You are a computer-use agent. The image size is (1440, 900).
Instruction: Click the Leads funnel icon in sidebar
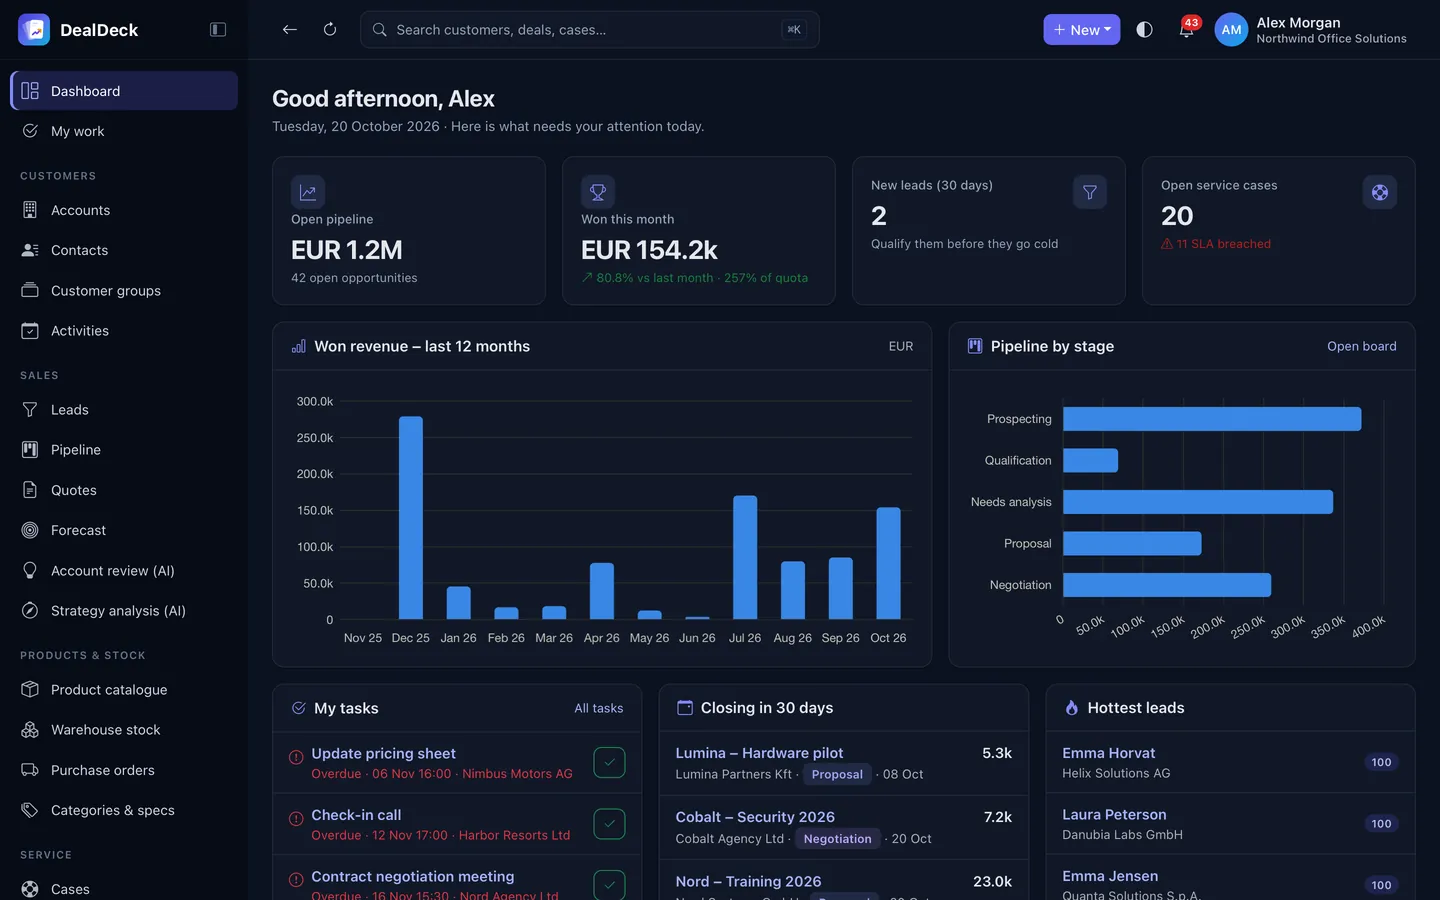pyautogui.click(x=30, y=410)
